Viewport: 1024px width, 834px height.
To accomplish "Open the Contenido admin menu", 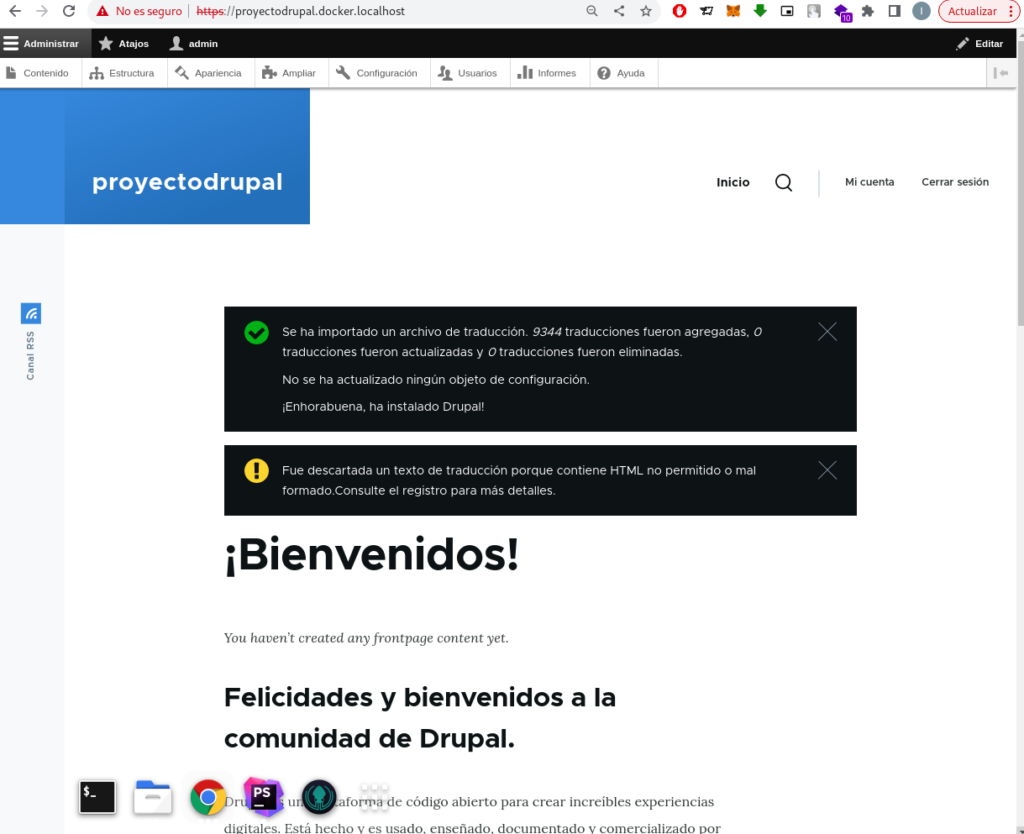I will click(37, 73).
